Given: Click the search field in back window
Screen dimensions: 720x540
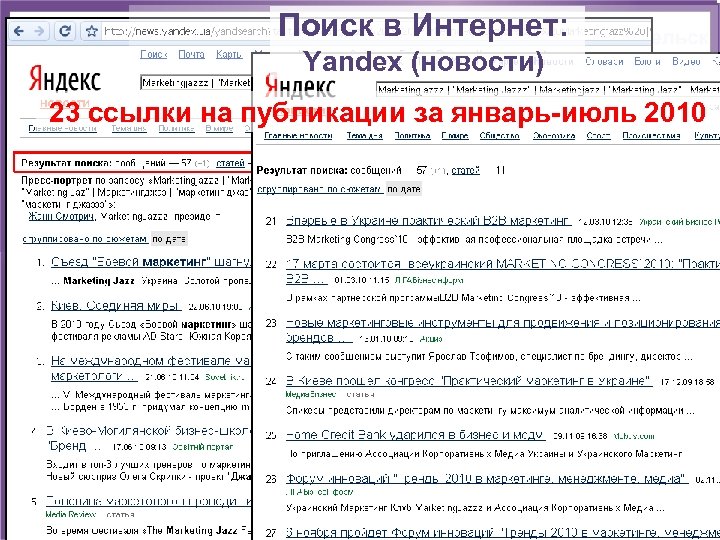Looking at the screenshot, I should [196, 83].
